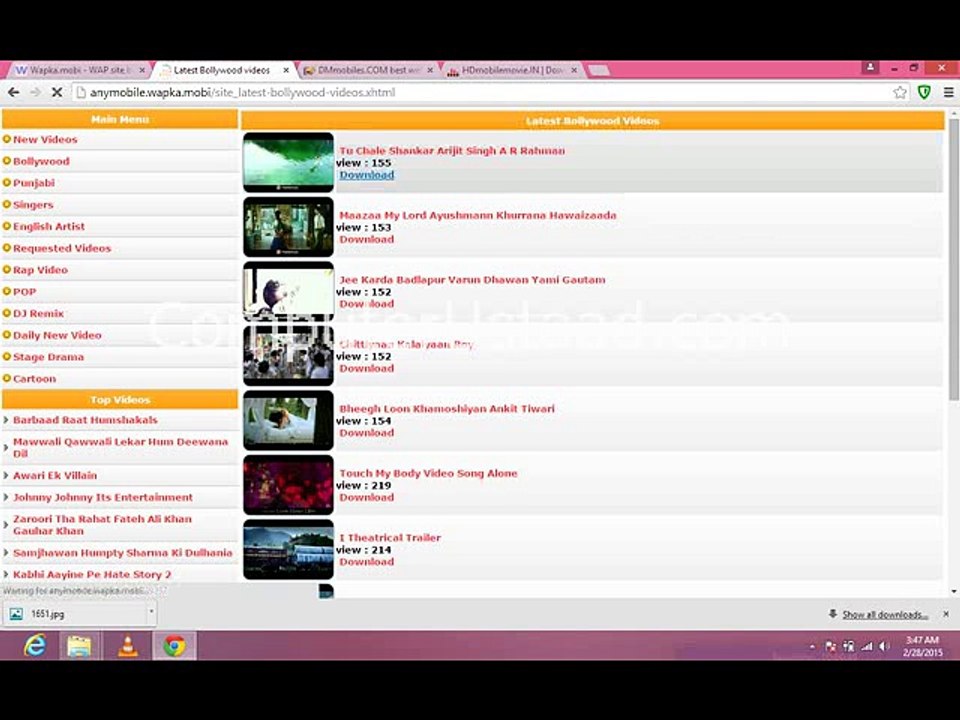This screenshot has height=720, width=960.
Task: Open the Rap Video menu link
Action: pyautogui.click(x=40, y=270)
